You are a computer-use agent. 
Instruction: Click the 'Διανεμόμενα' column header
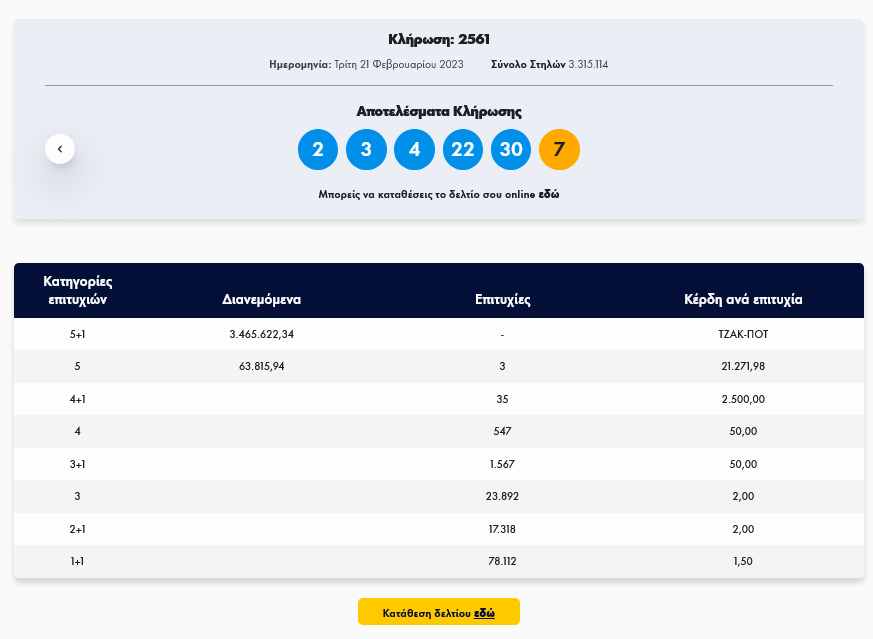(261, 299)
